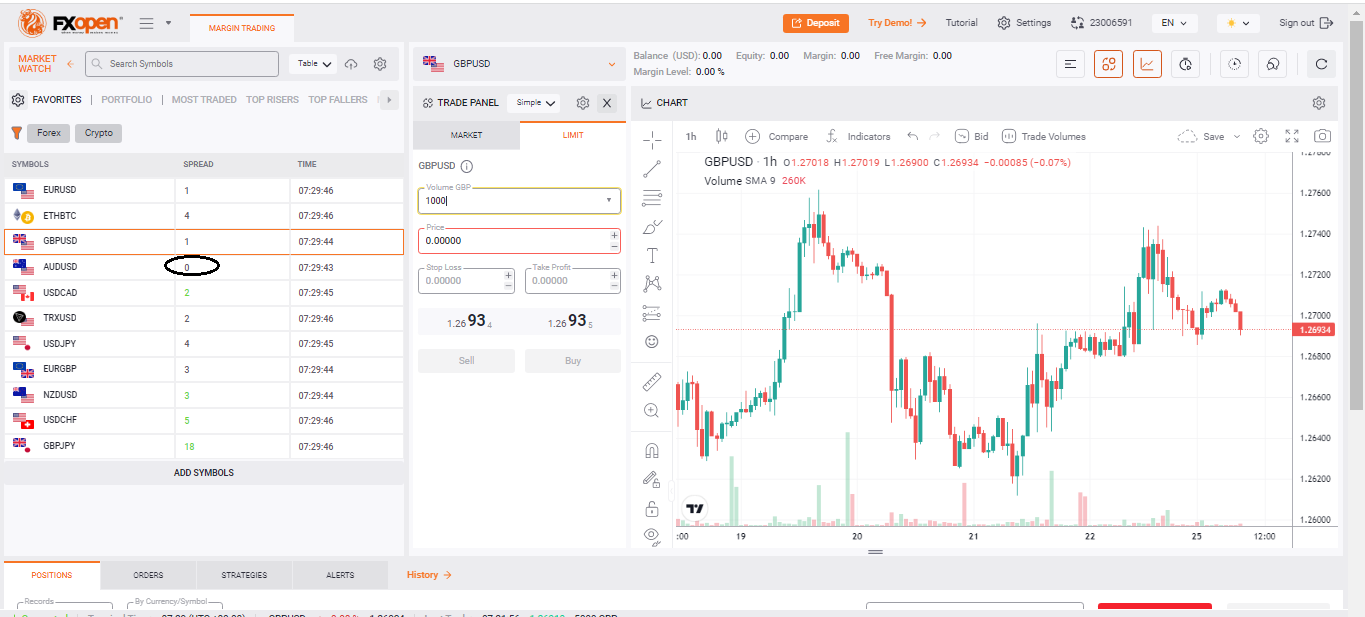
Task: Open Market Watch settings gear
Action: point(380,64)
